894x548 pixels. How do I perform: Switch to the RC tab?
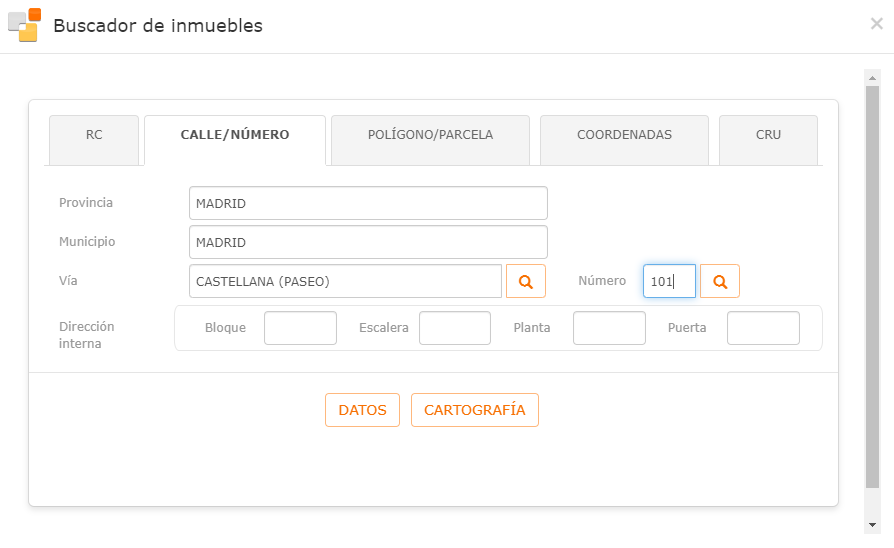(94, 140)
